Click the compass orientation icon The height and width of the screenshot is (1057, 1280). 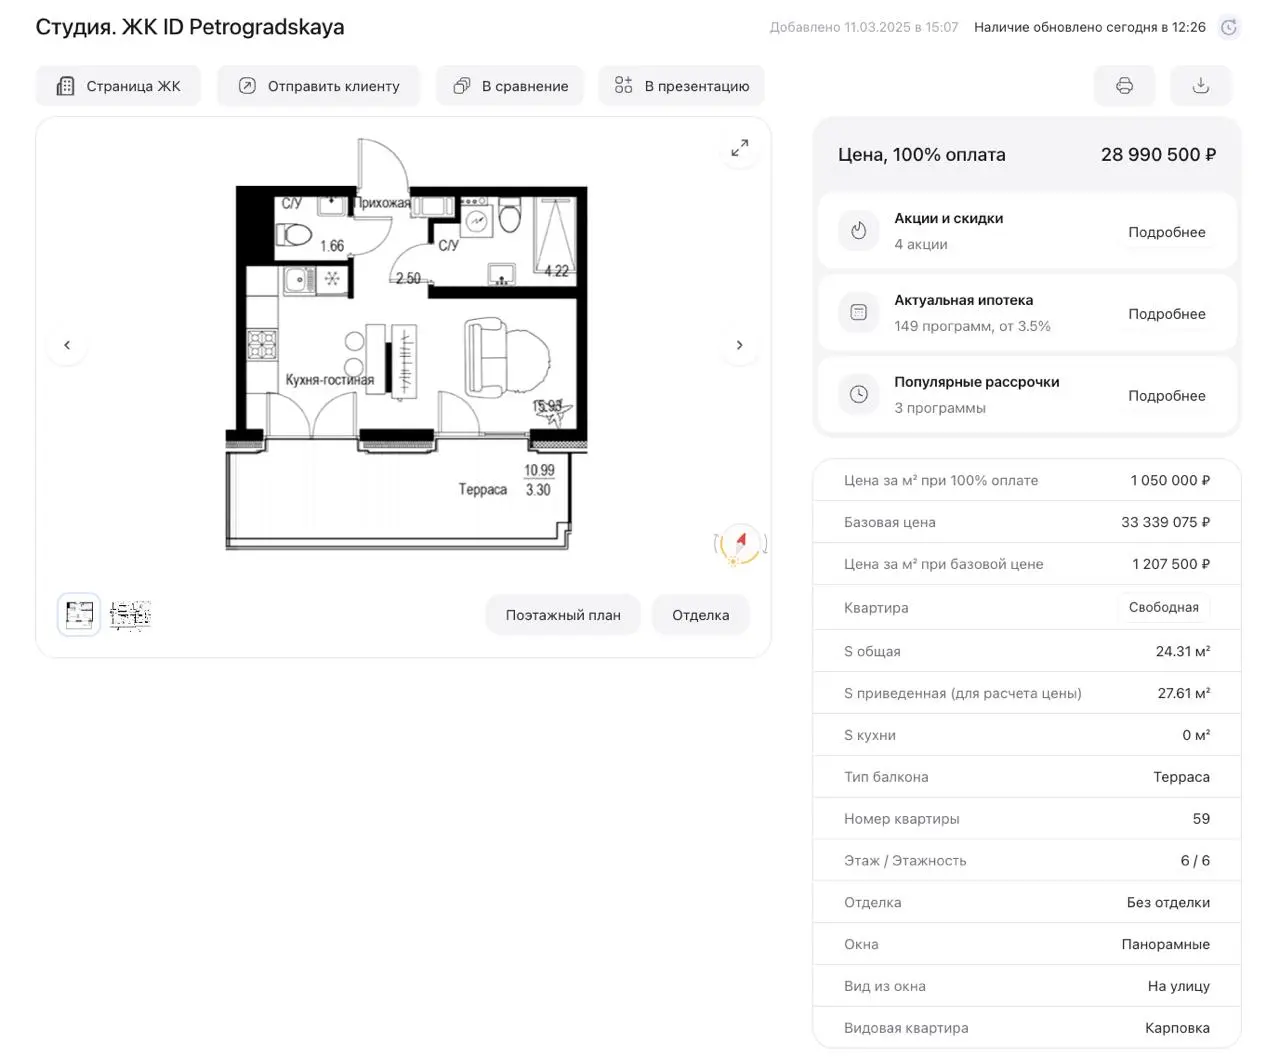tap(740, 545)
